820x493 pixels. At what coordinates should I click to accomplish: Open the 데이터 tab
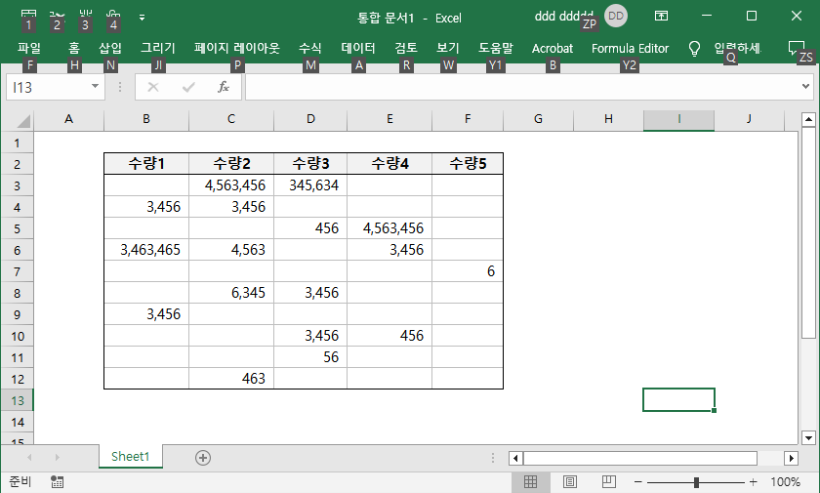[x=358, y=49]
